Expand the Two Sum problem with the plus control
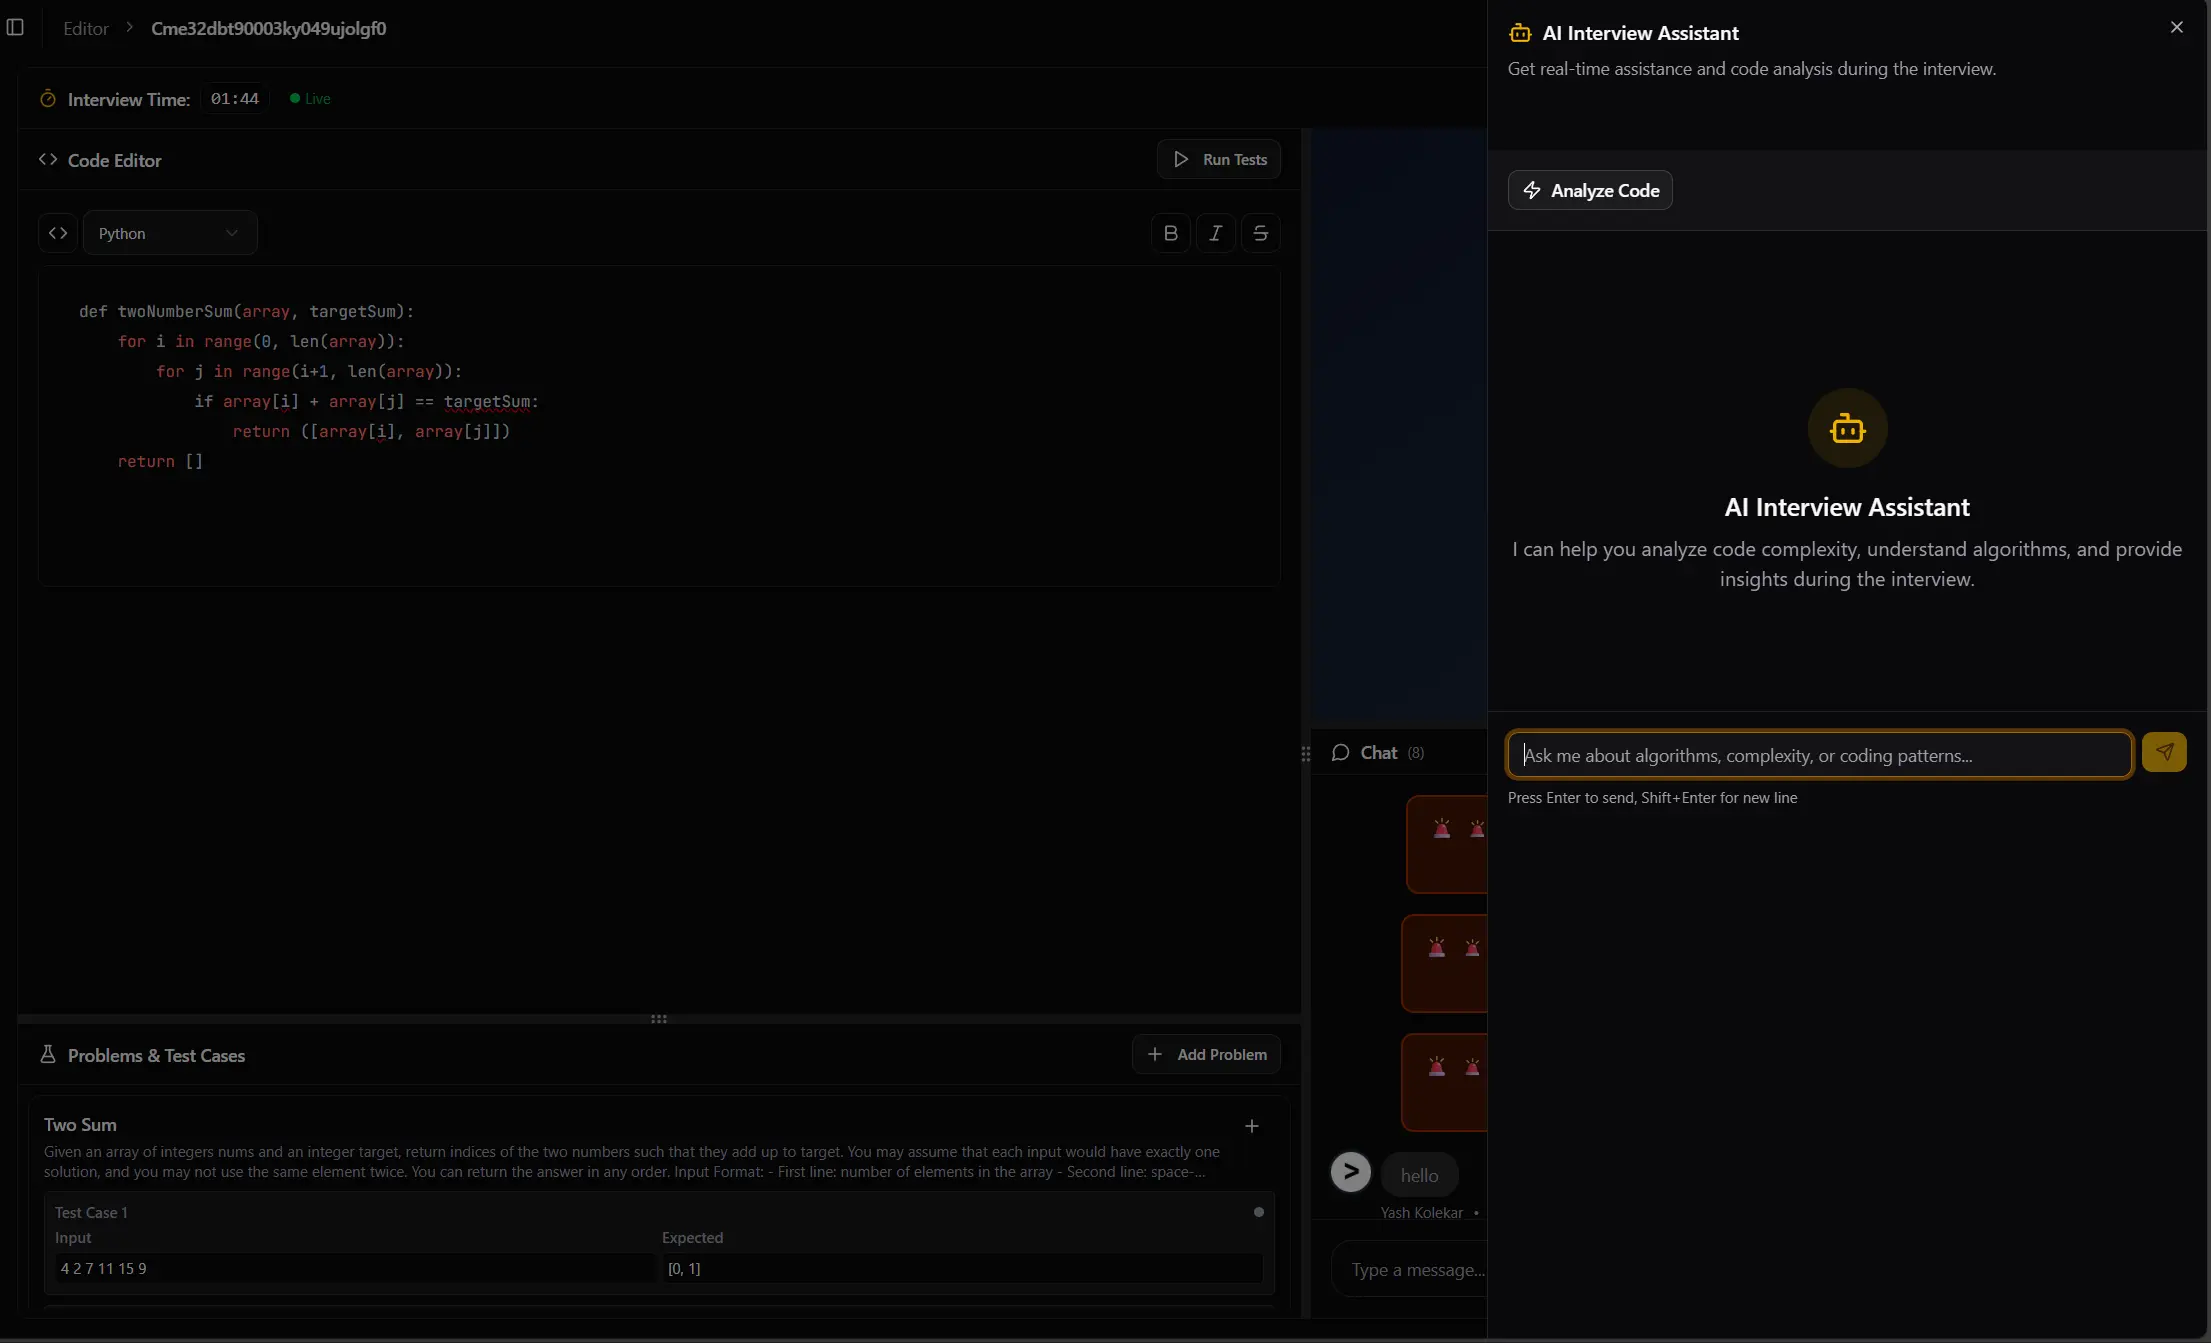Screen dimensions: 2211x1343 (1251, 1125)
